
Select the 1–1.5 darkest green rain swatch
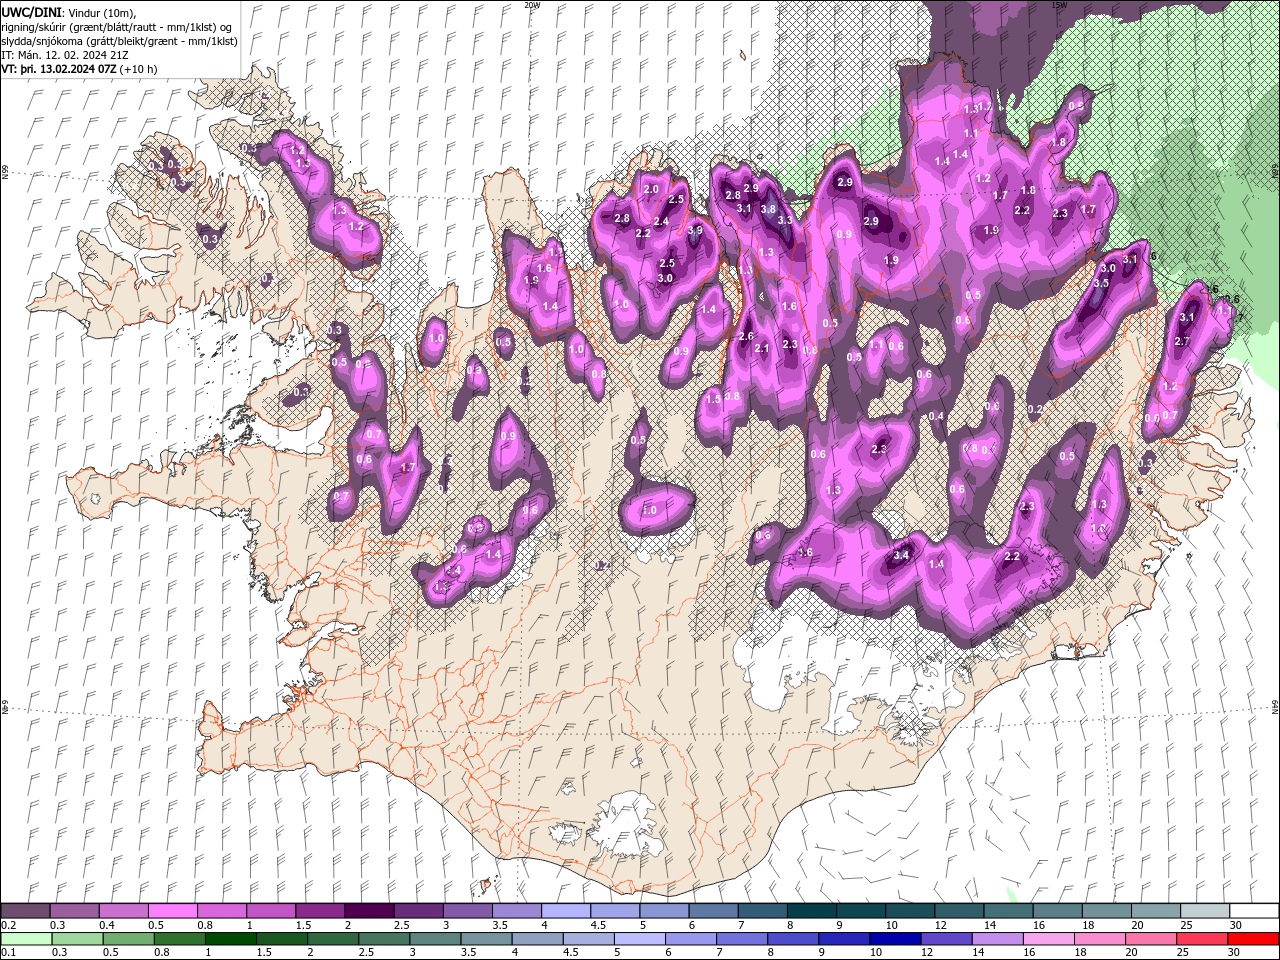tap(230, 939)
